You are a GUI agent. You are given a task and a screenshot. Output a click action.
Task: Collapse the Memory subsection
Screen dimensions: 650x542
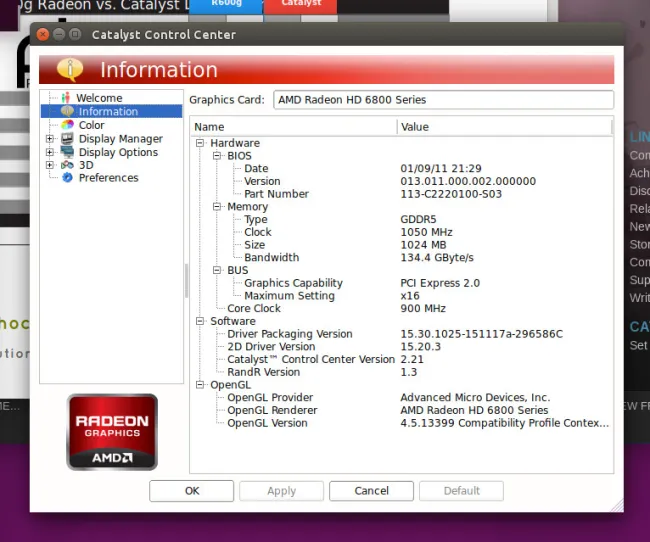point(216,207)
